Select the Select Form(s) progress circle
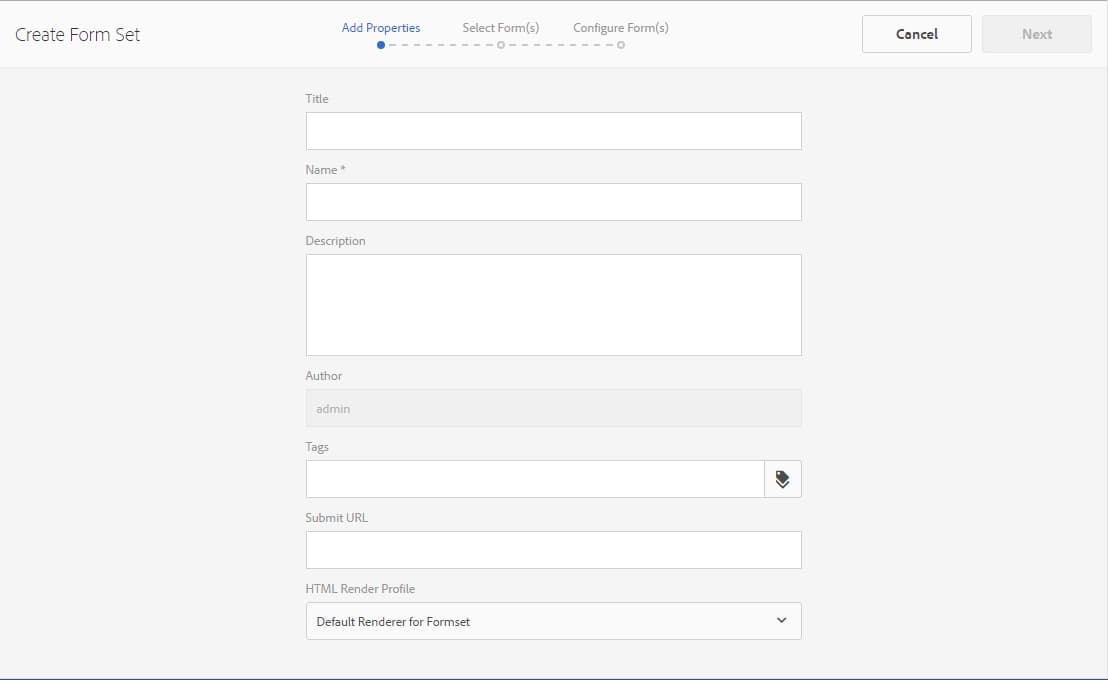The image size is (1108, 680). [500, 44]
